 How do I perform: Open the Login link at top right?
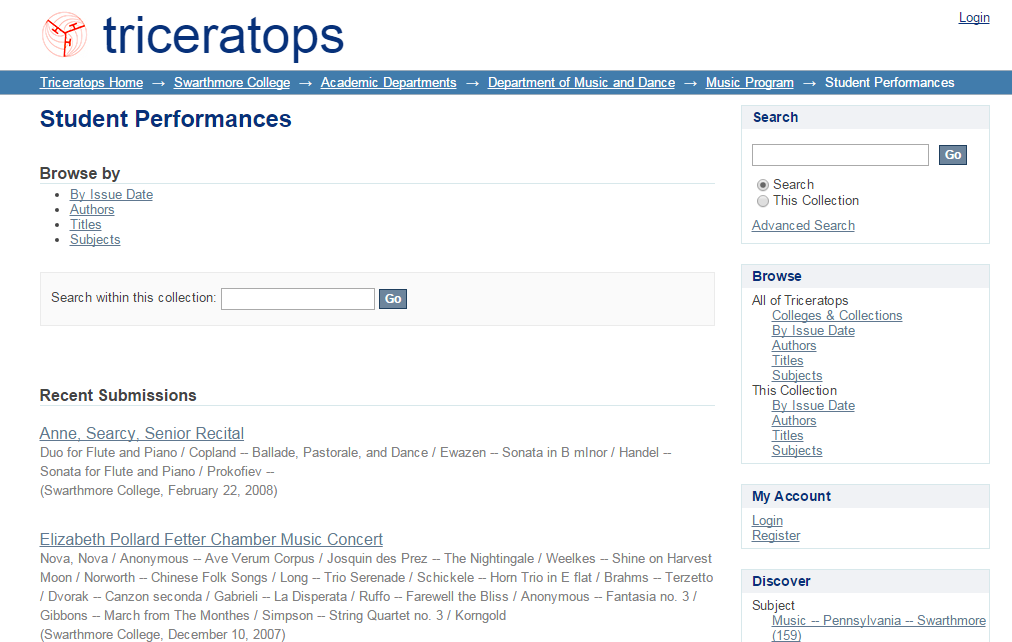point(974,17)
